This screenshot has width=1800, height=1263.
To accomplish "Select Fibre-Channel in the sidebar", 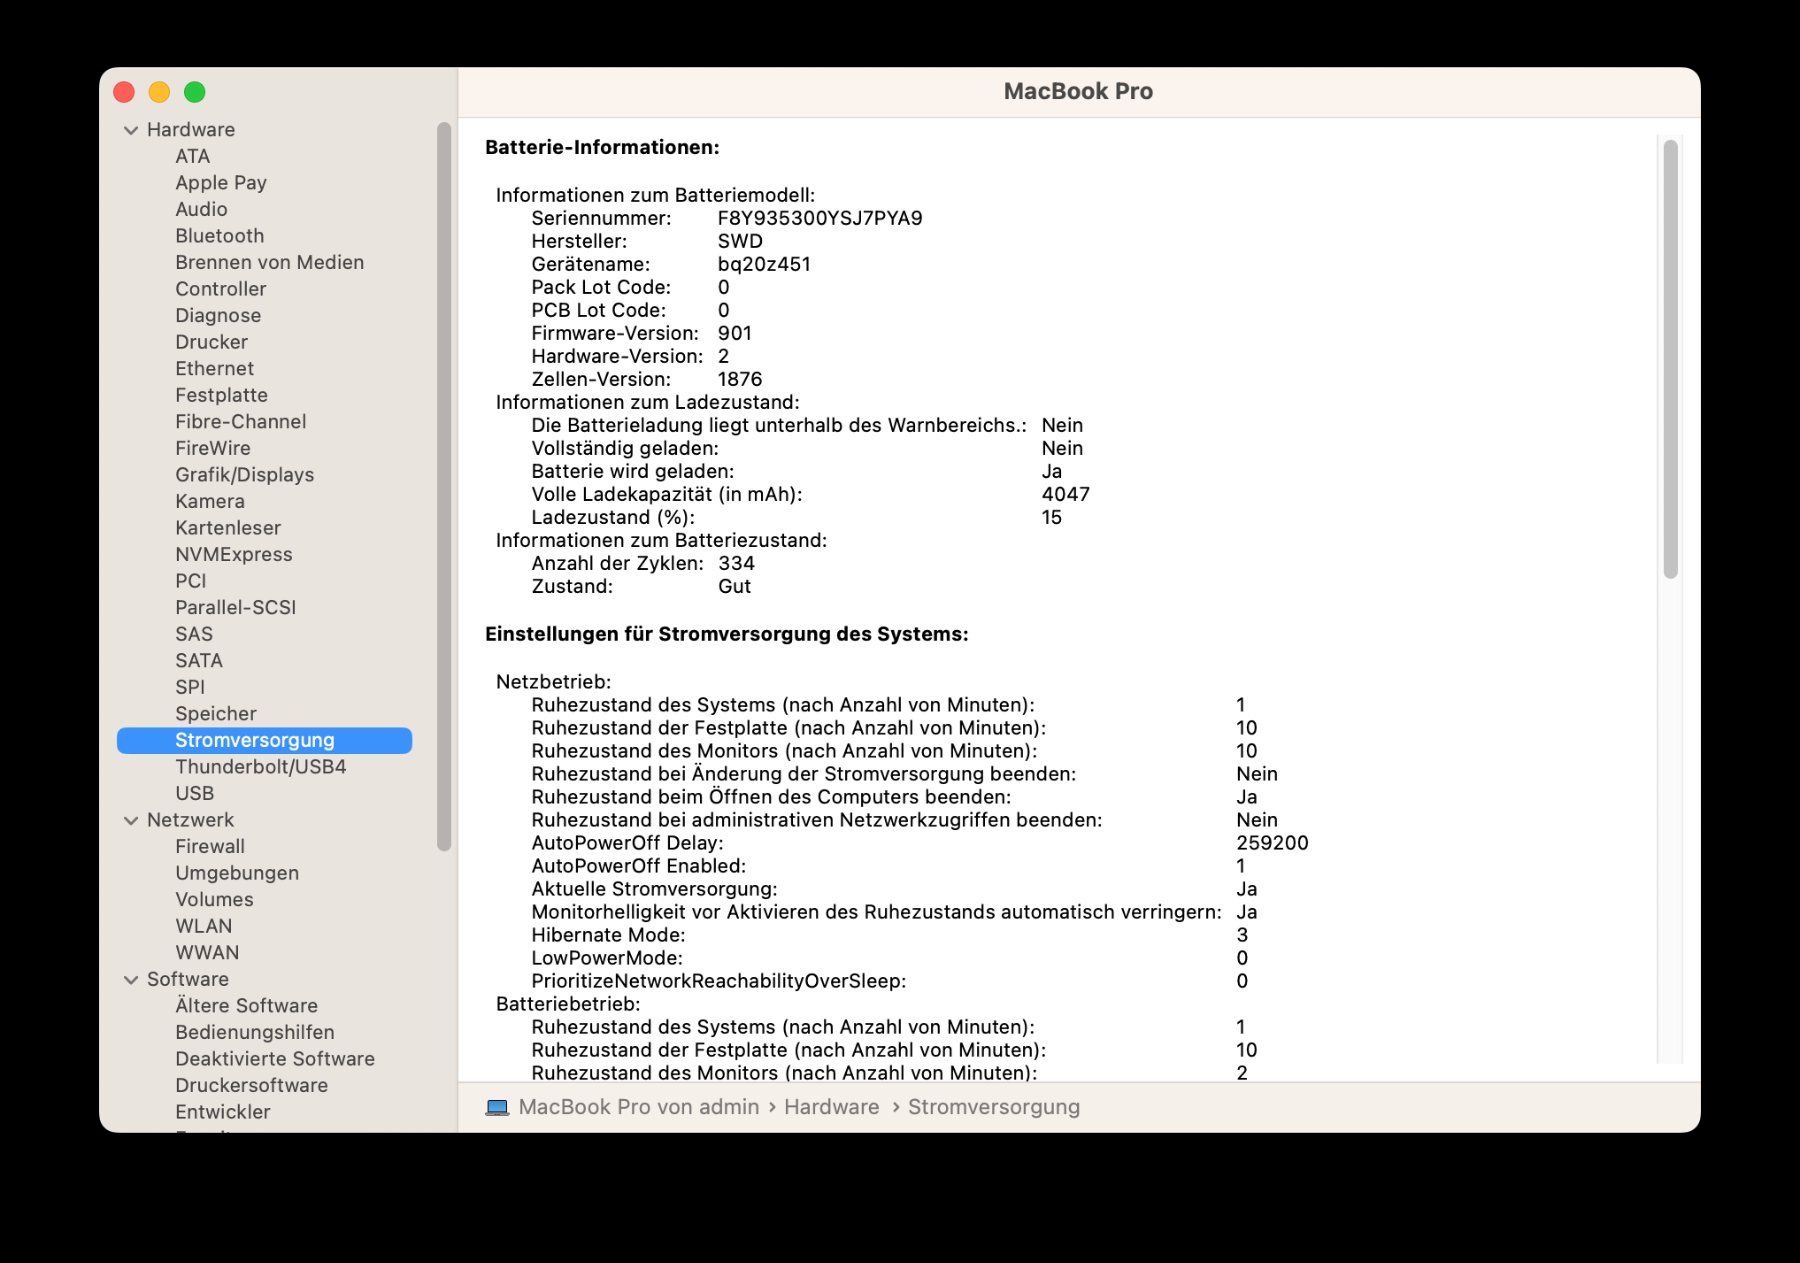I will [x=241, y=421].
